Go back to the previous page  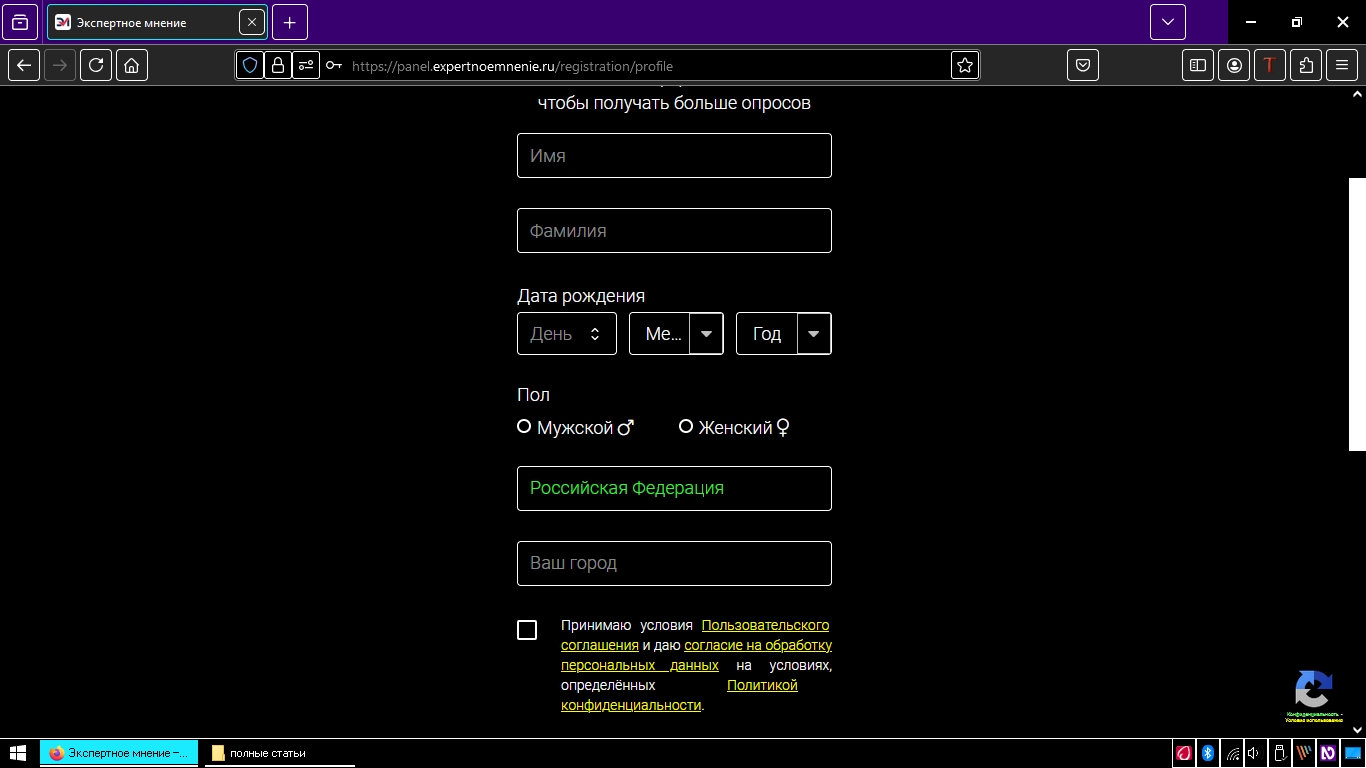click(24, 66)
